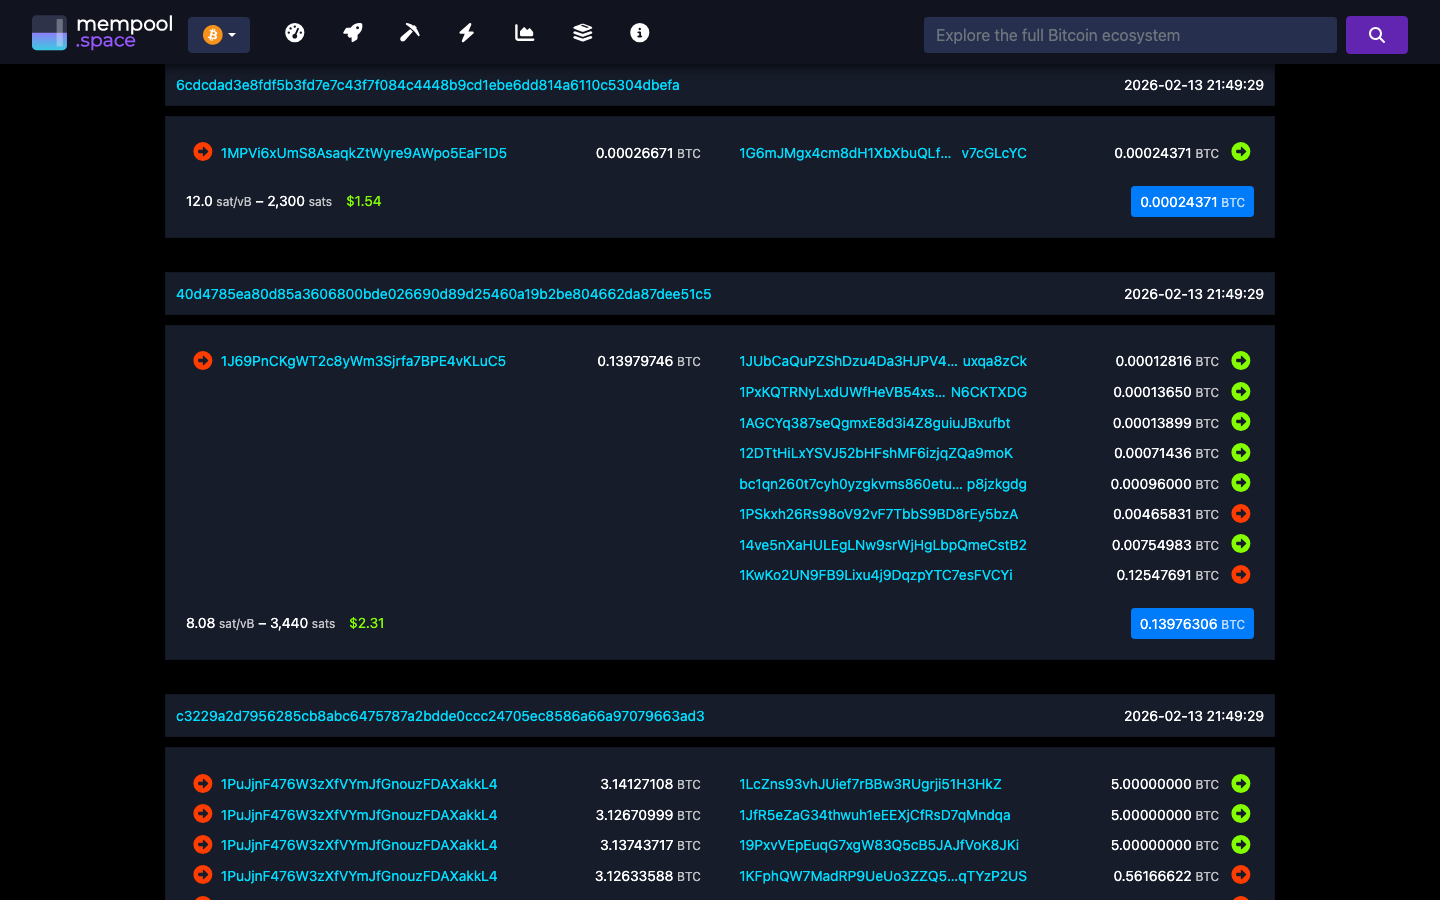Click the green arrow beside 0.00096000 BTC output

tap(1240, 483)
